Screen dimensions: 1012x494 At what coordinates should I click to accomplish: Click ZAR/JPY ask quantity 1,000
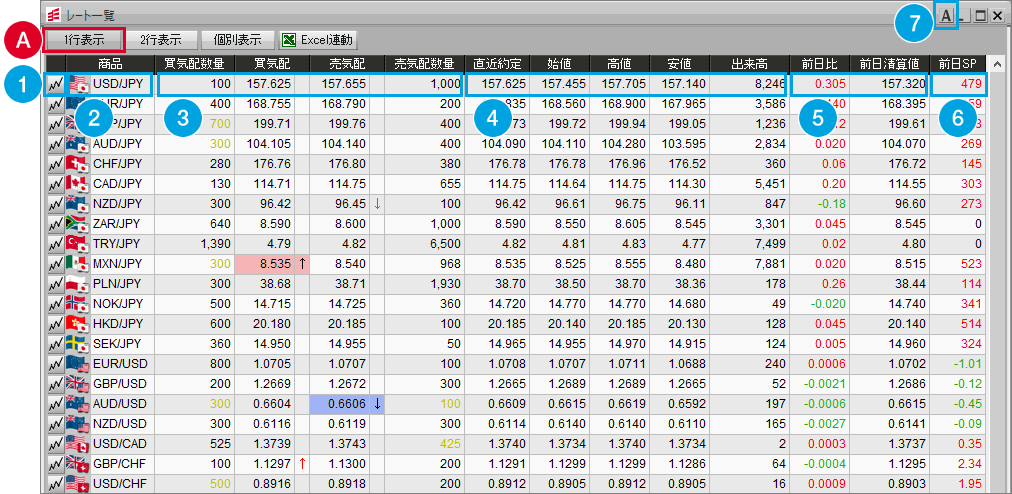pyautogui.click(x=446, y=224)
